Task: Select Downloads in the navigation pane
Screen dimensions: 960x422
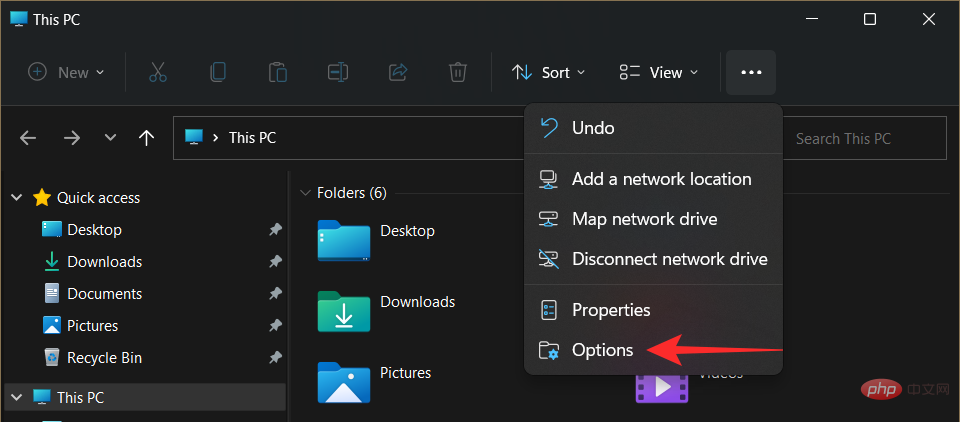Action: [x=104, y=262]
